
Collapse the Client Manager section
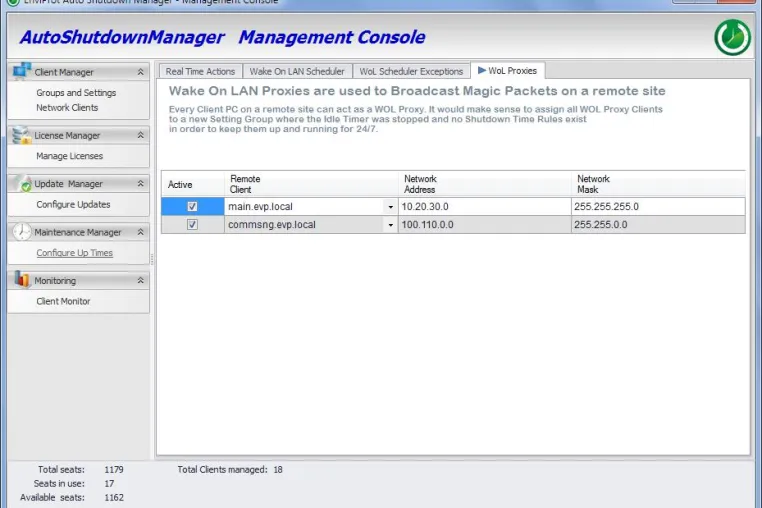tap(140, 72)
